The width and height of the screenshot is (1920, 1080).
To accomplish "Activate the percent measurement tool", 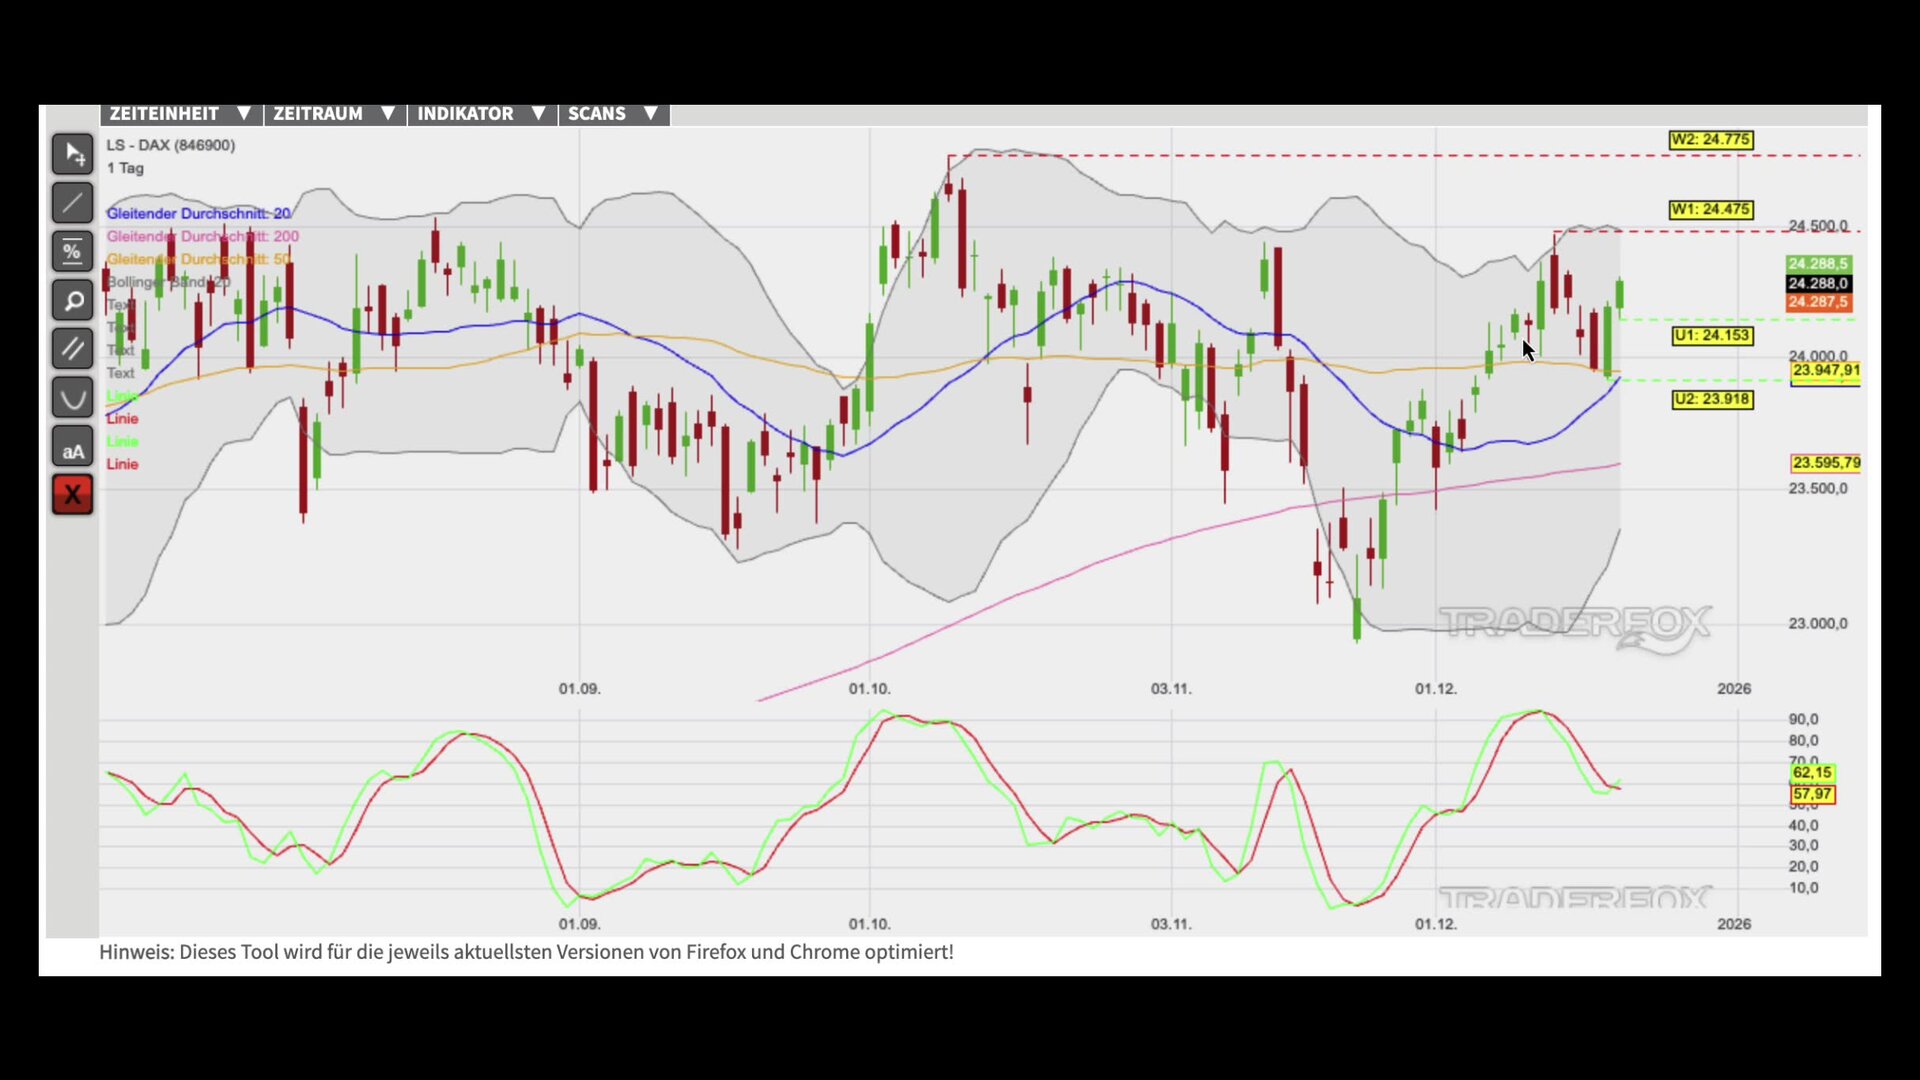I will click(72, 252).
